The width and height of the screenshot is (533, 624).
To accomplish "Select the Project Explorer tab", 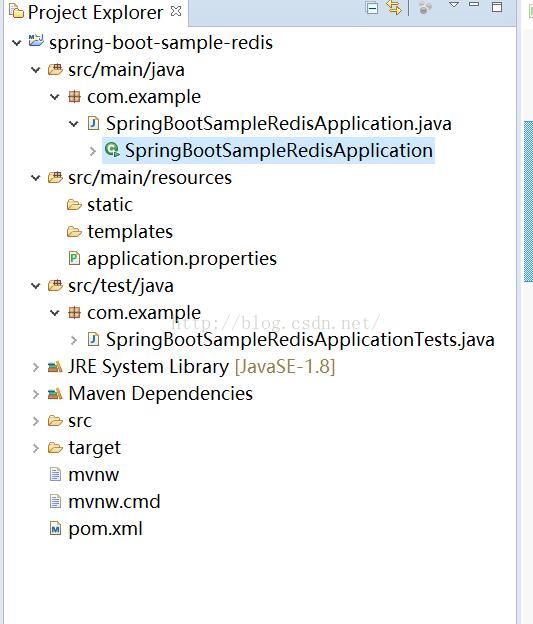I will pyautogui.click(x=95, y=12).
